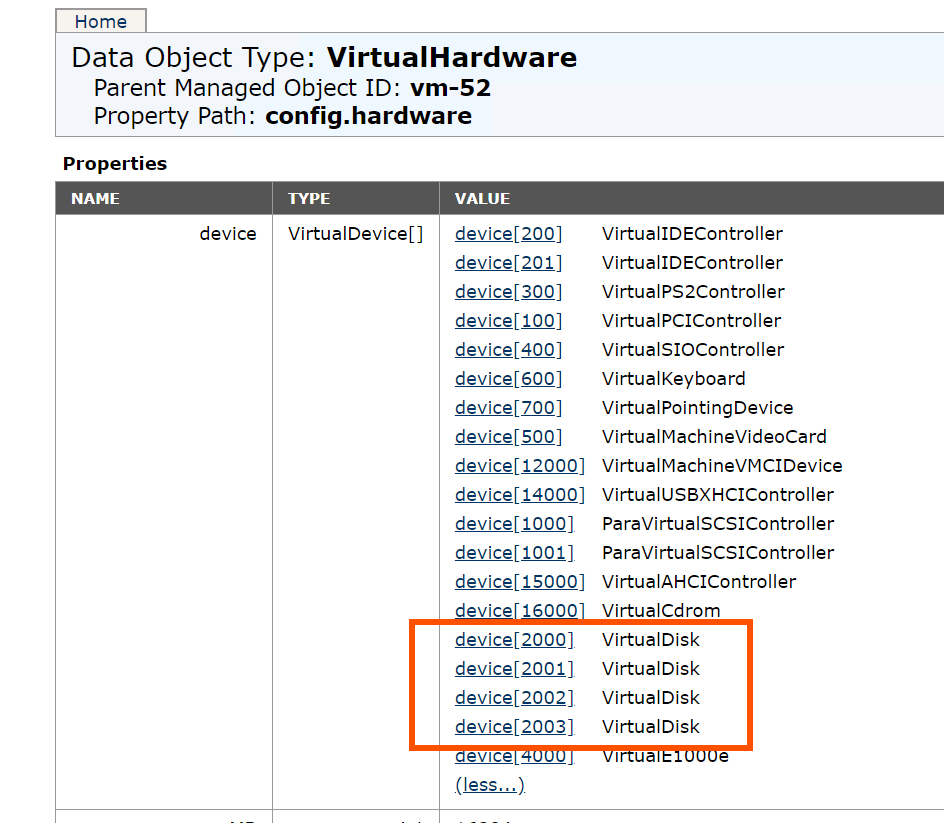Open device[2000] VirtualDisk link

(514, 640)
